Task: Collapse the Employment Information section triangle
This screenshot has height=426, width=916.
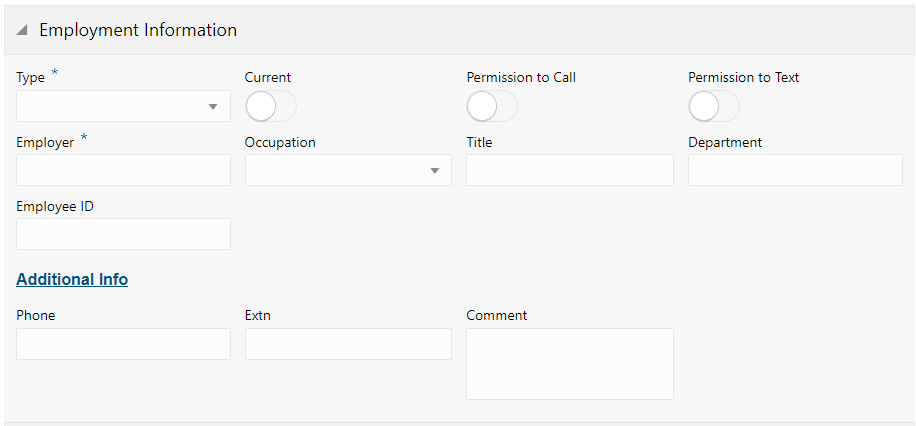Action: point(22,31)
